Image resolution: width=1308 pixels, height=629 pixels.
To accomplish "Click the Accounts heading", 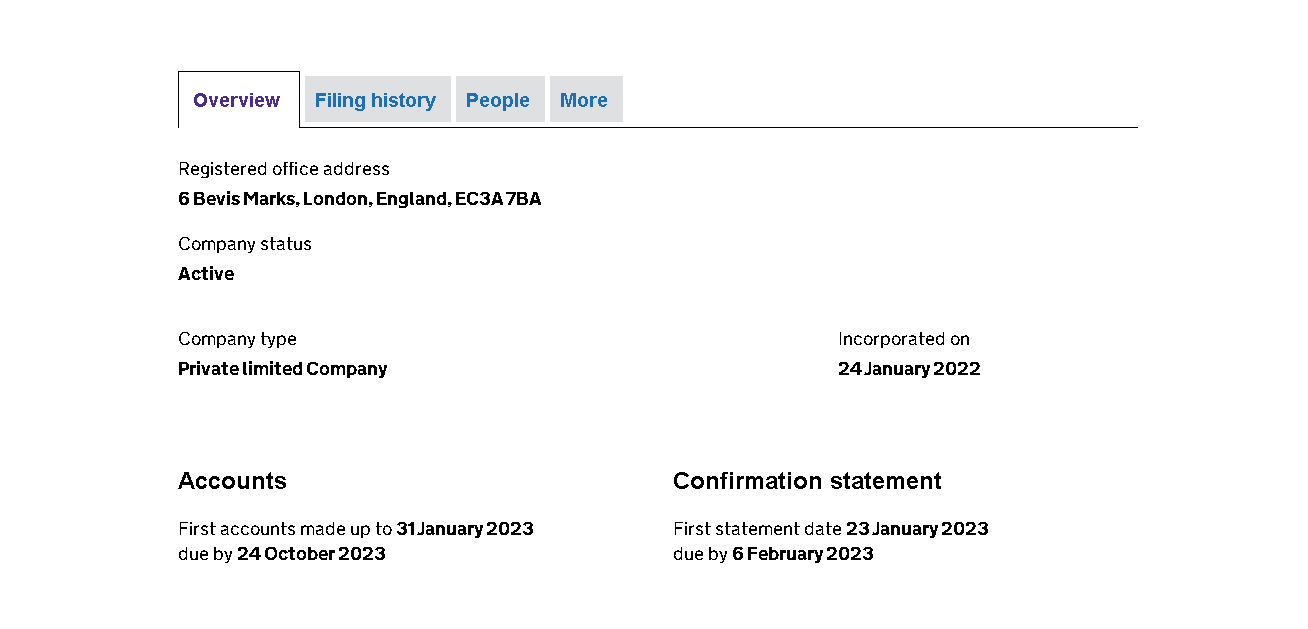I will coord(232,481).
